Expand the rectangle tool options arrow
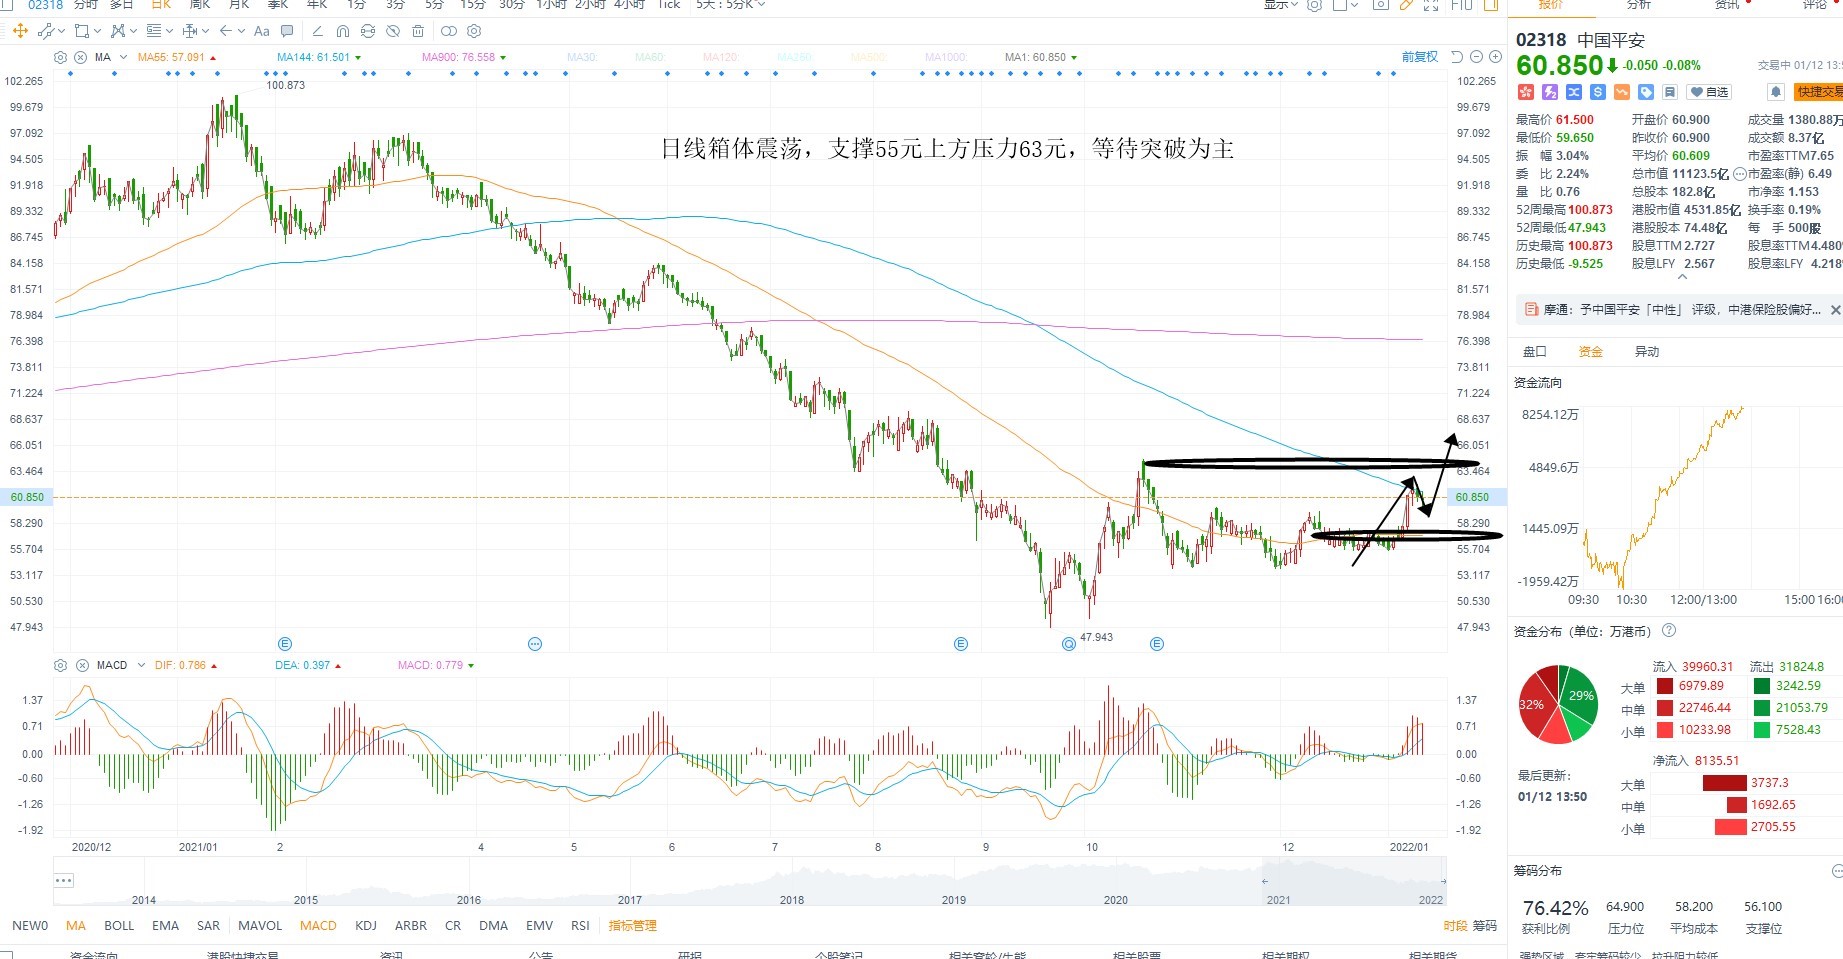Viewport: 1843px width, 959px height. pyautogui.click(x=97, y=31)
